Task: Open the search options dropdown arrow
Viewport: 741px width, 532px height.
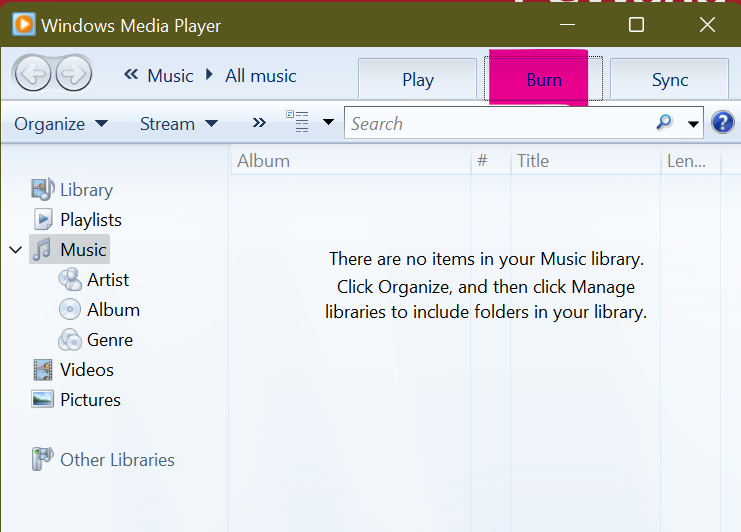Action: (x=693, y=124)
